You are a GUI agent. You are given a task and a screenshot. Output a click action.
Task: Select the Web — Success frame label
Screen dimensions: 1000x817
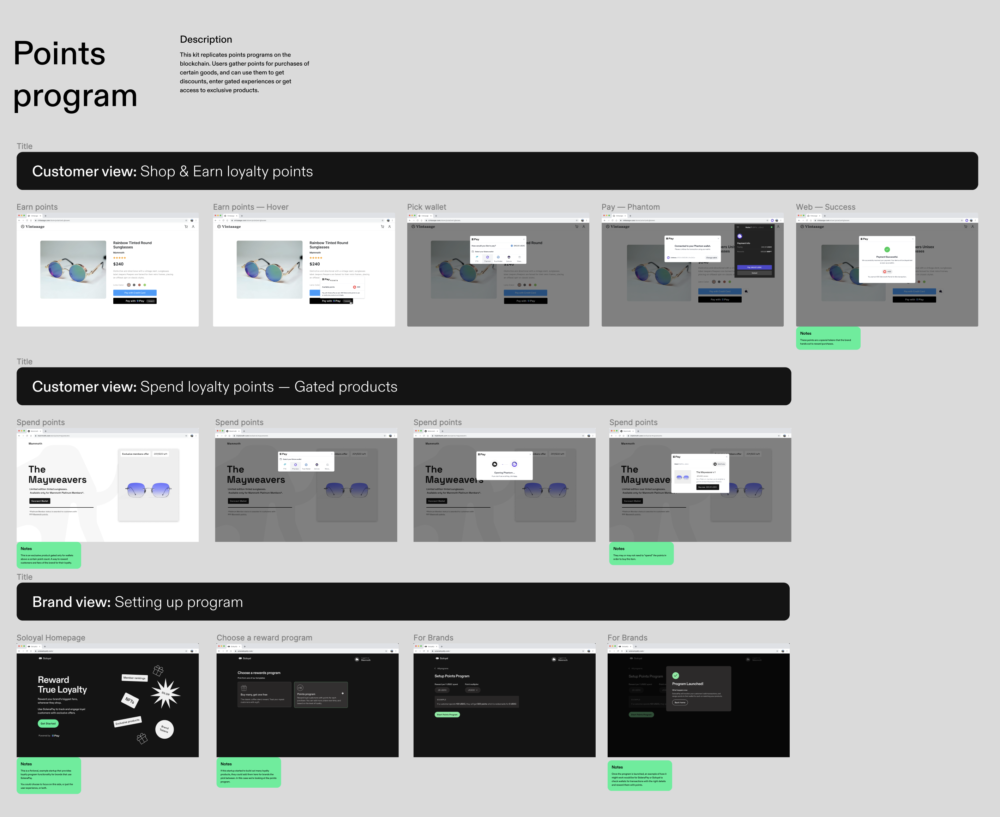825,207
